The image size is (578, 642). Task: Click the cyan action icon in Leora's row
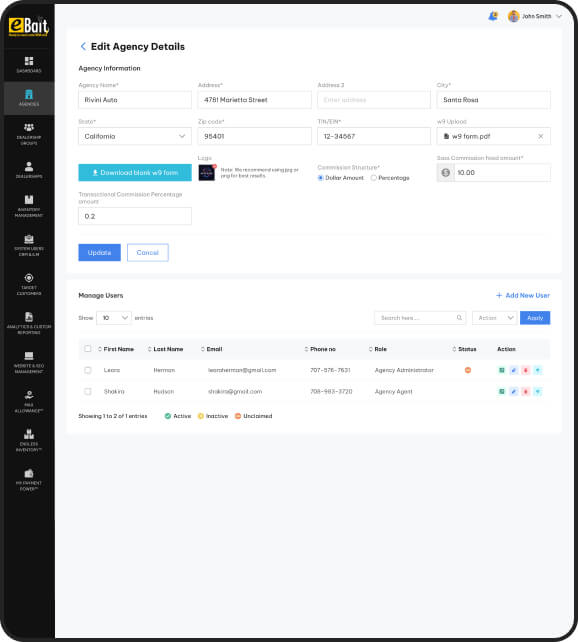(x=538, y=370)
